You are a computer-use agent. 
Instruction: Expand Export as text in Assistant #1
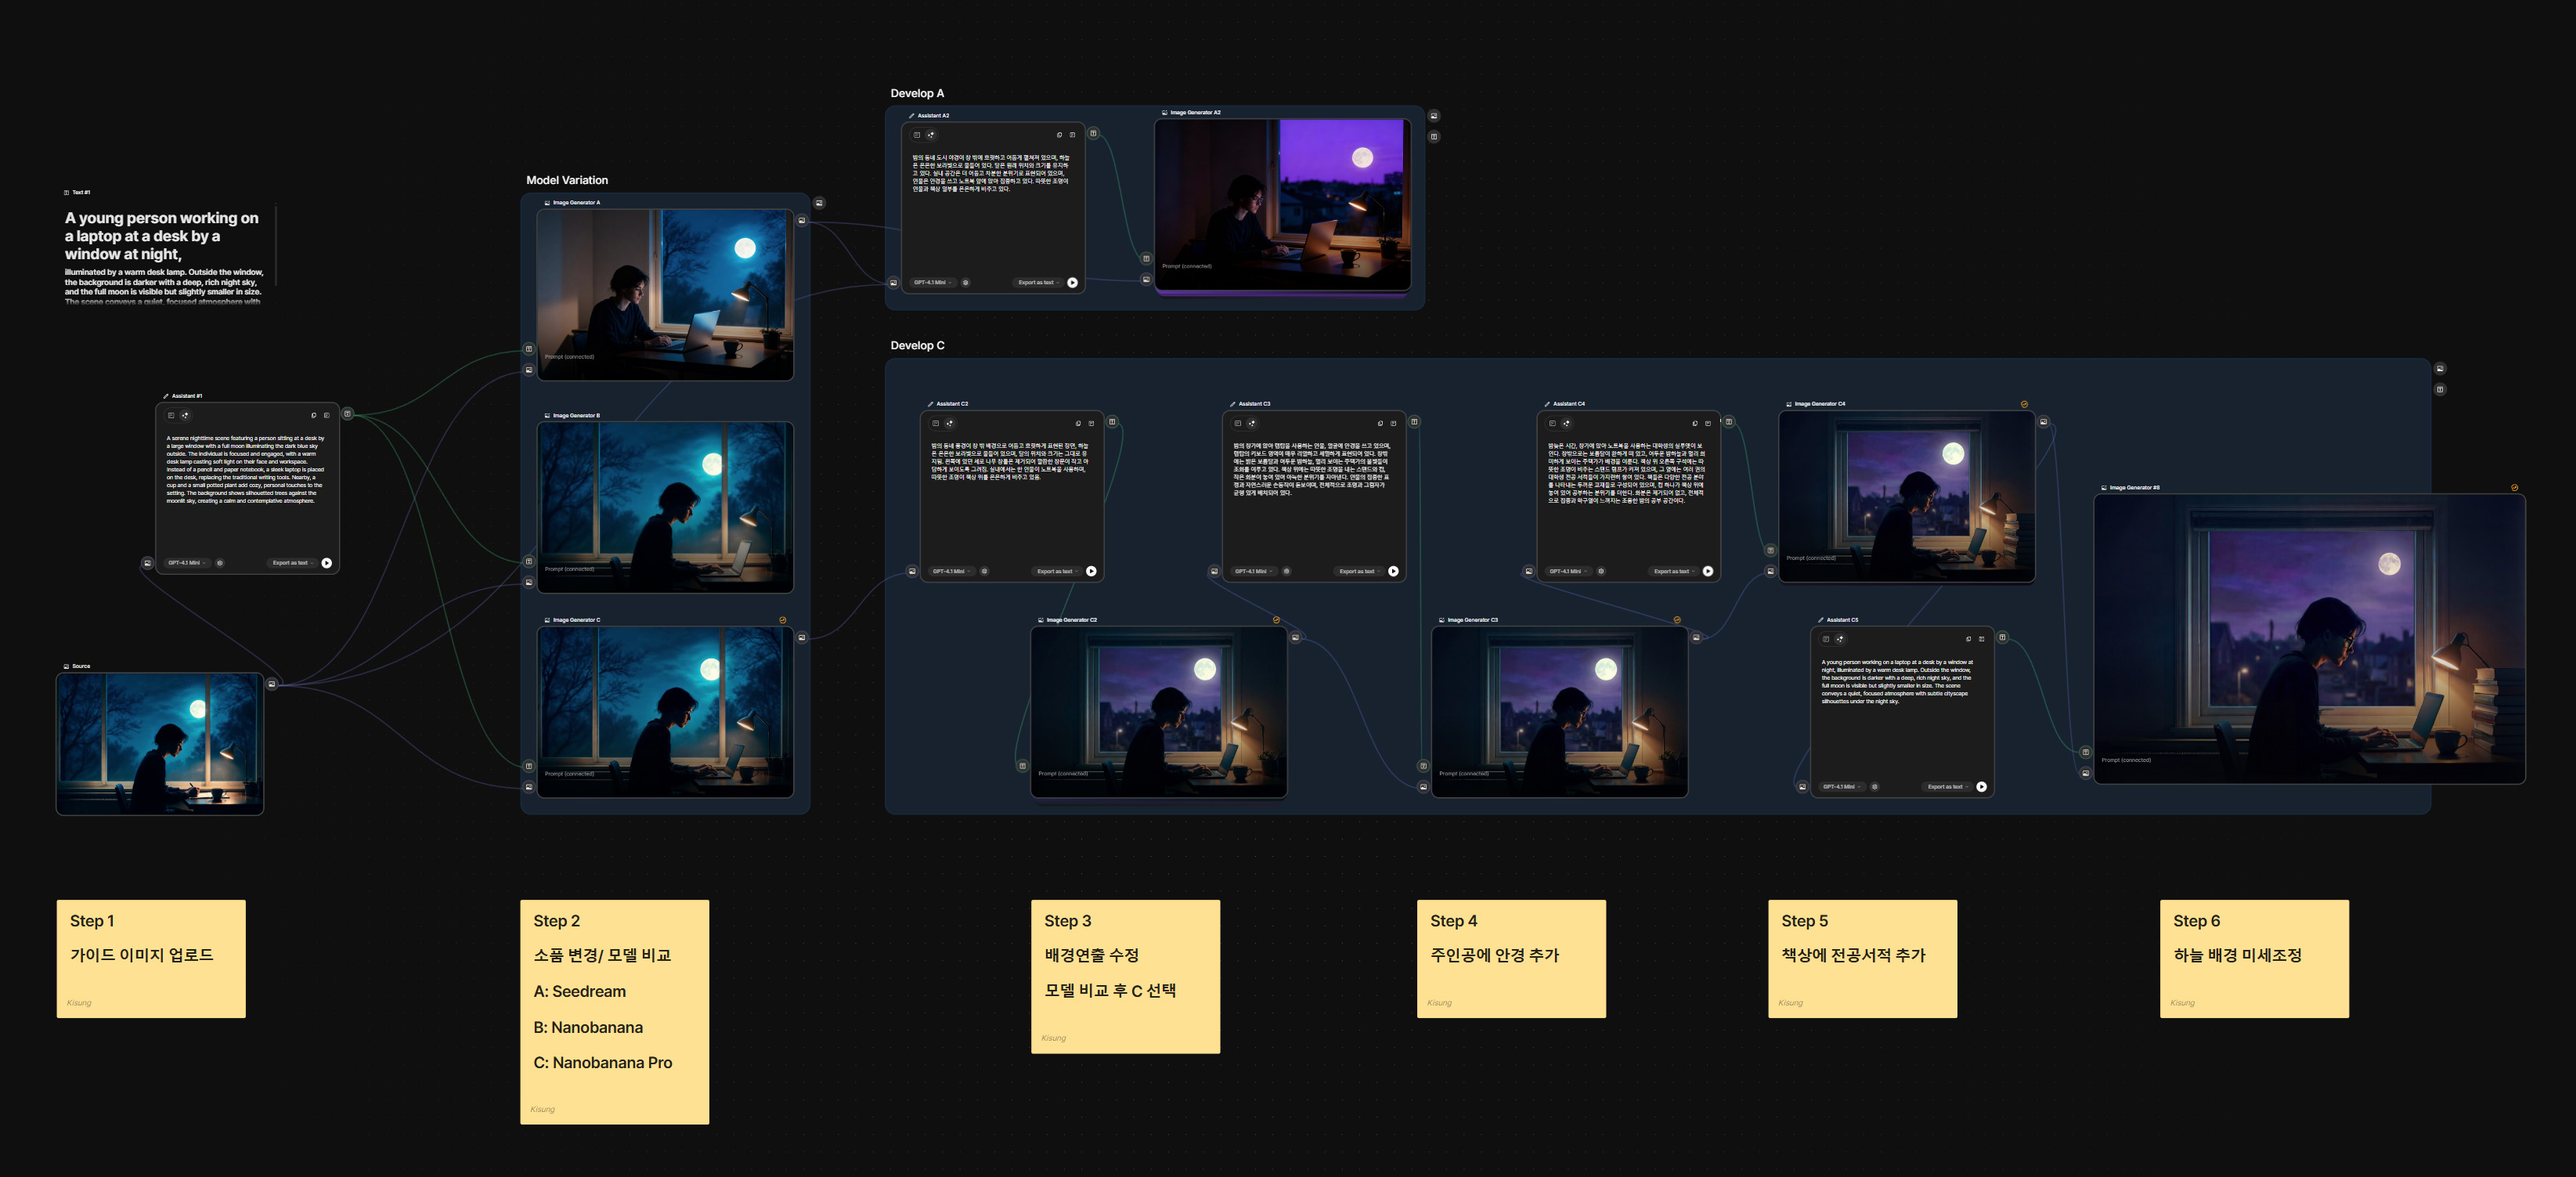pos(293,563)
